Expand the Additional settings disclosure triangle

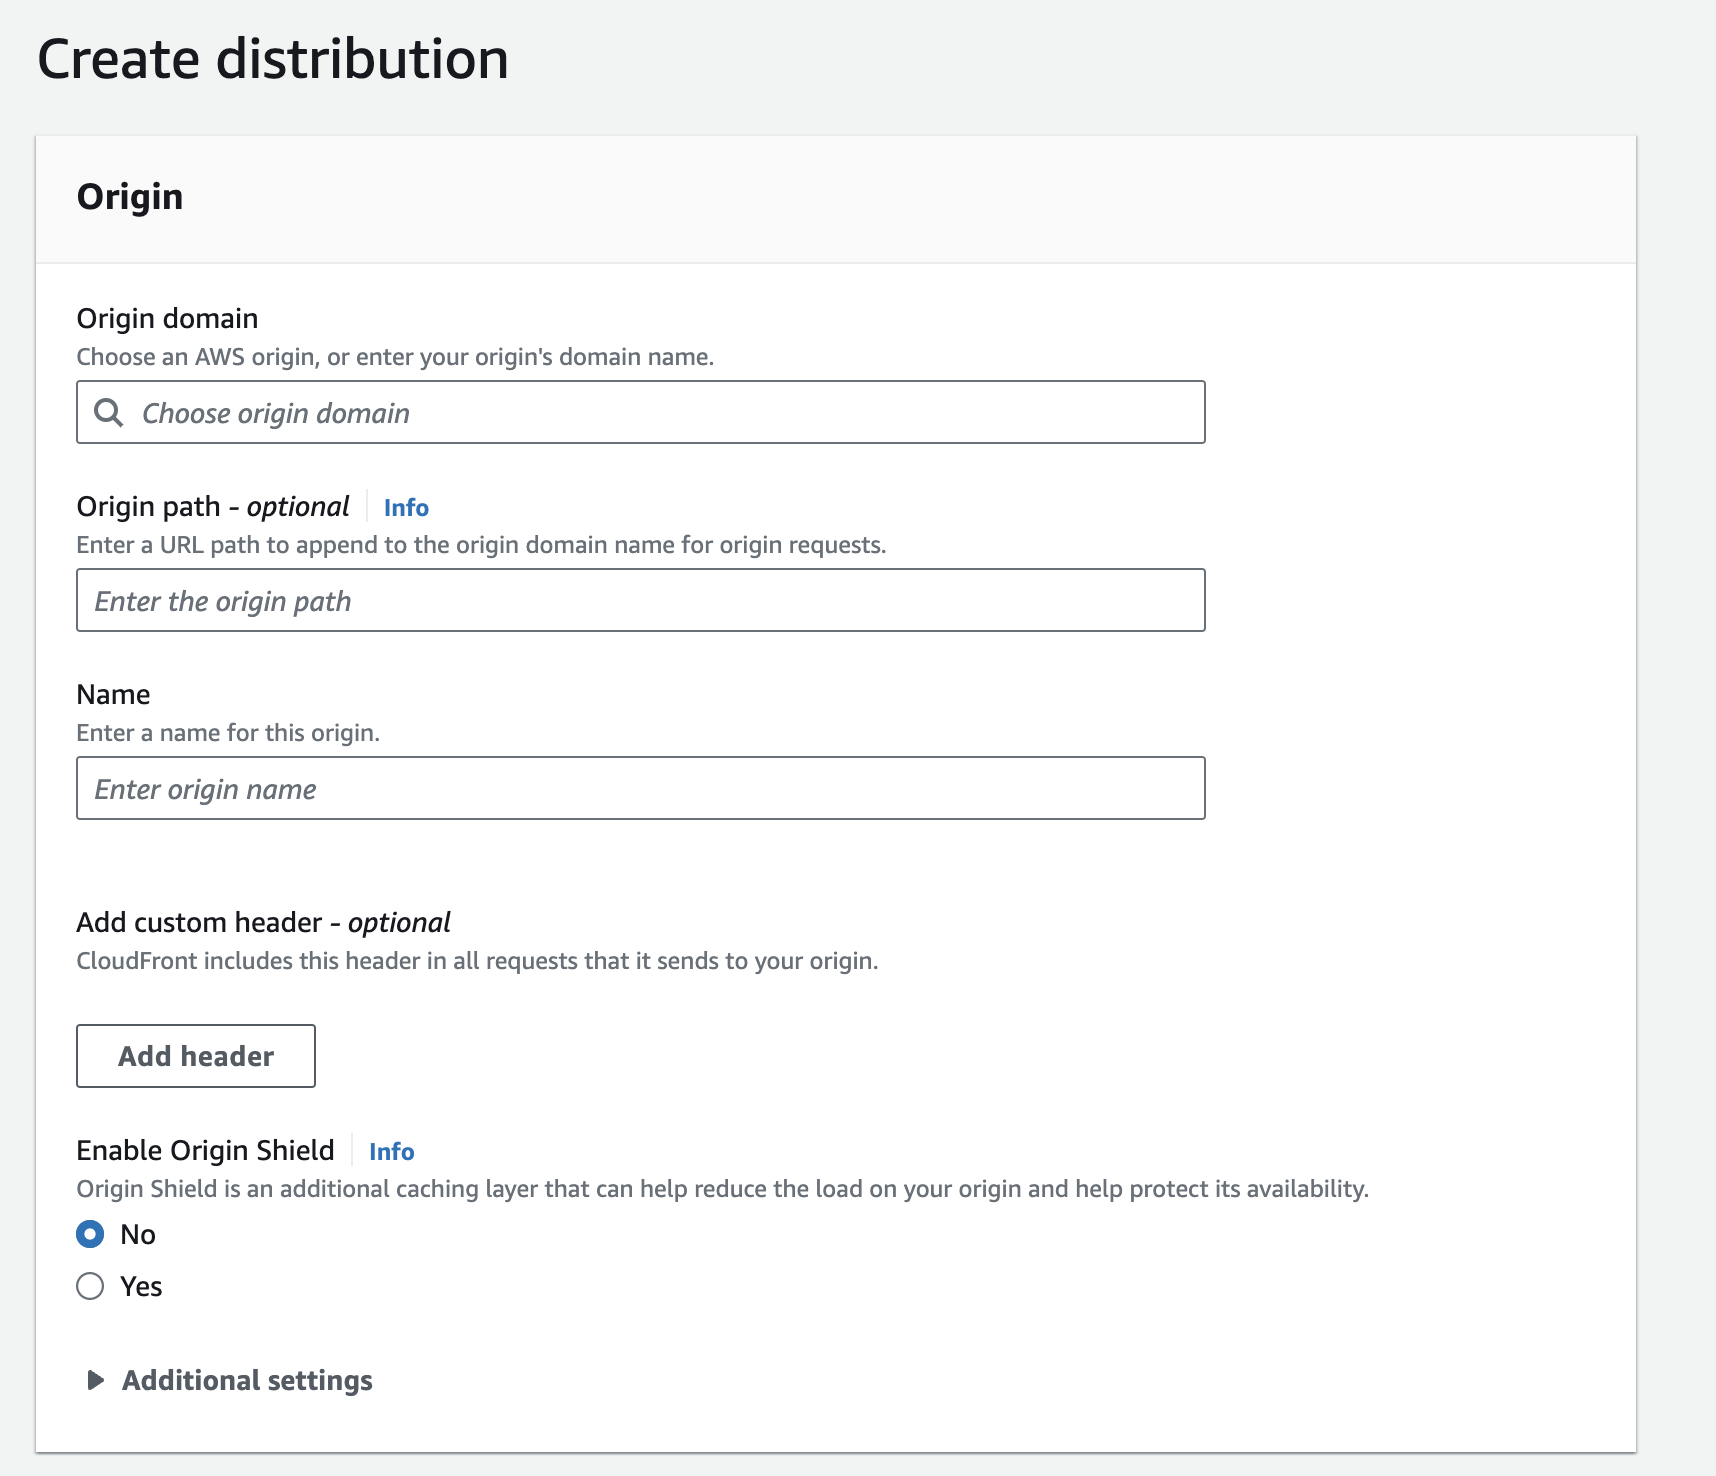96,1381
